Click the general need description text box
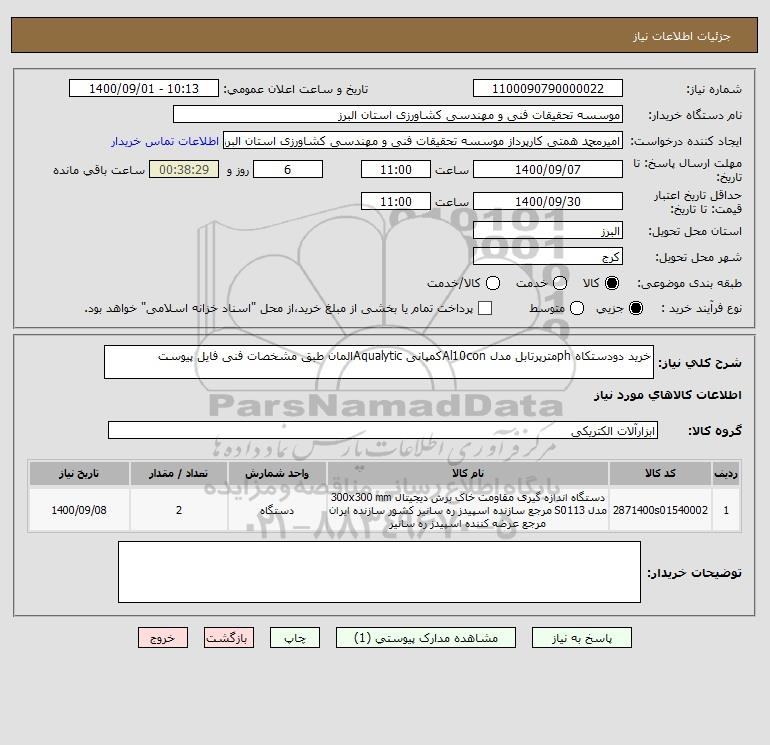The width and height of the screenshot is (770, 745). click(x=379, y=362)
